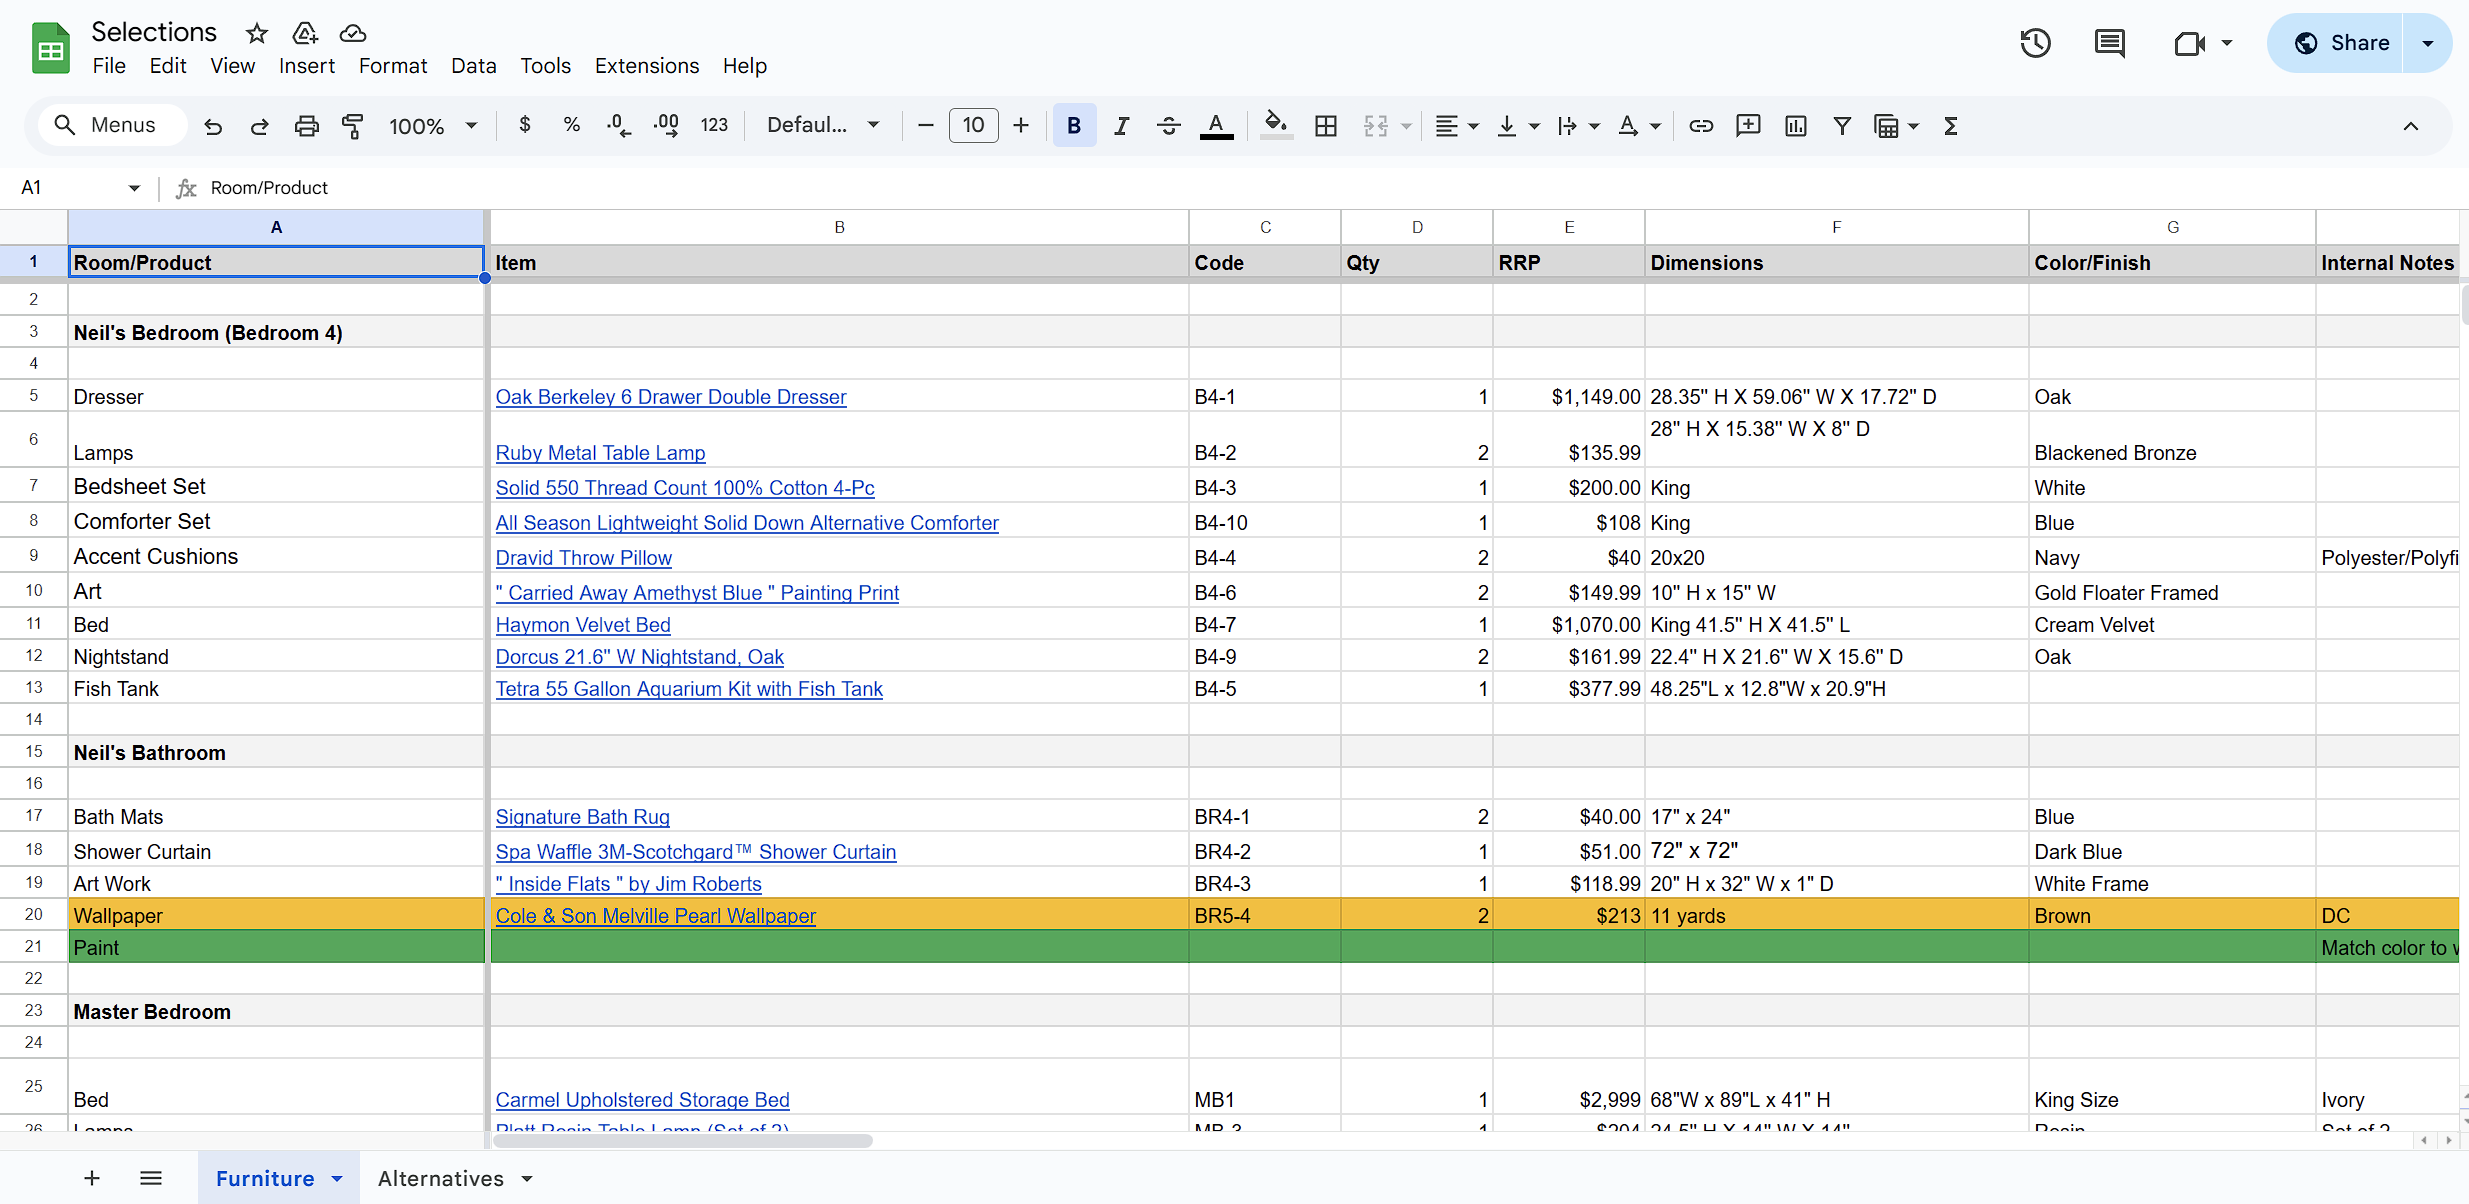
Task: Open the zoom 100% dropdown
Action: (433, 126)
